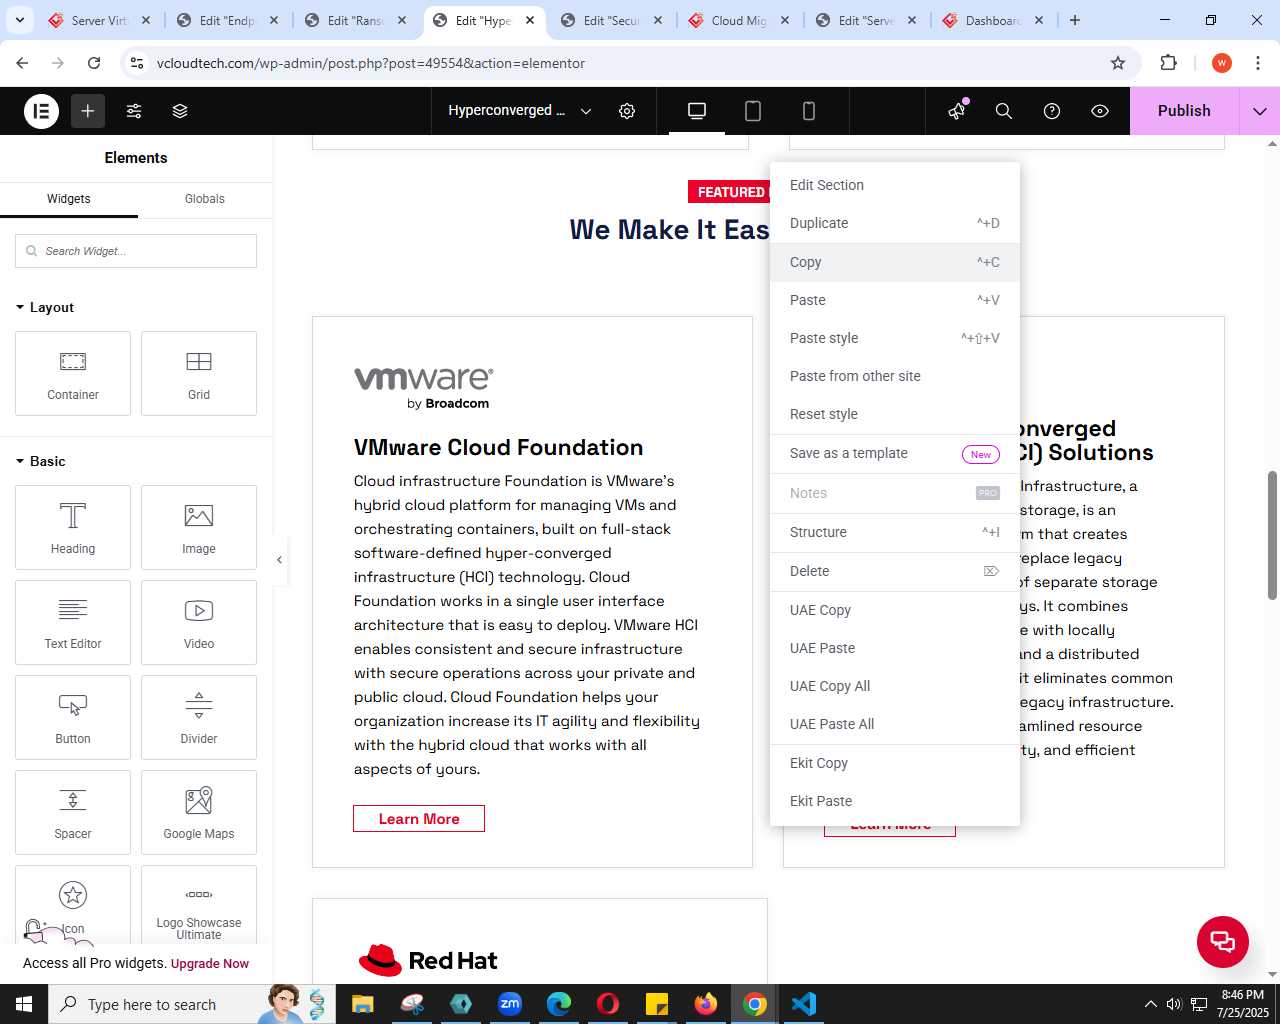Bookmark this page with star icon
The image size is (1280, 1024).
[1118, 63]
